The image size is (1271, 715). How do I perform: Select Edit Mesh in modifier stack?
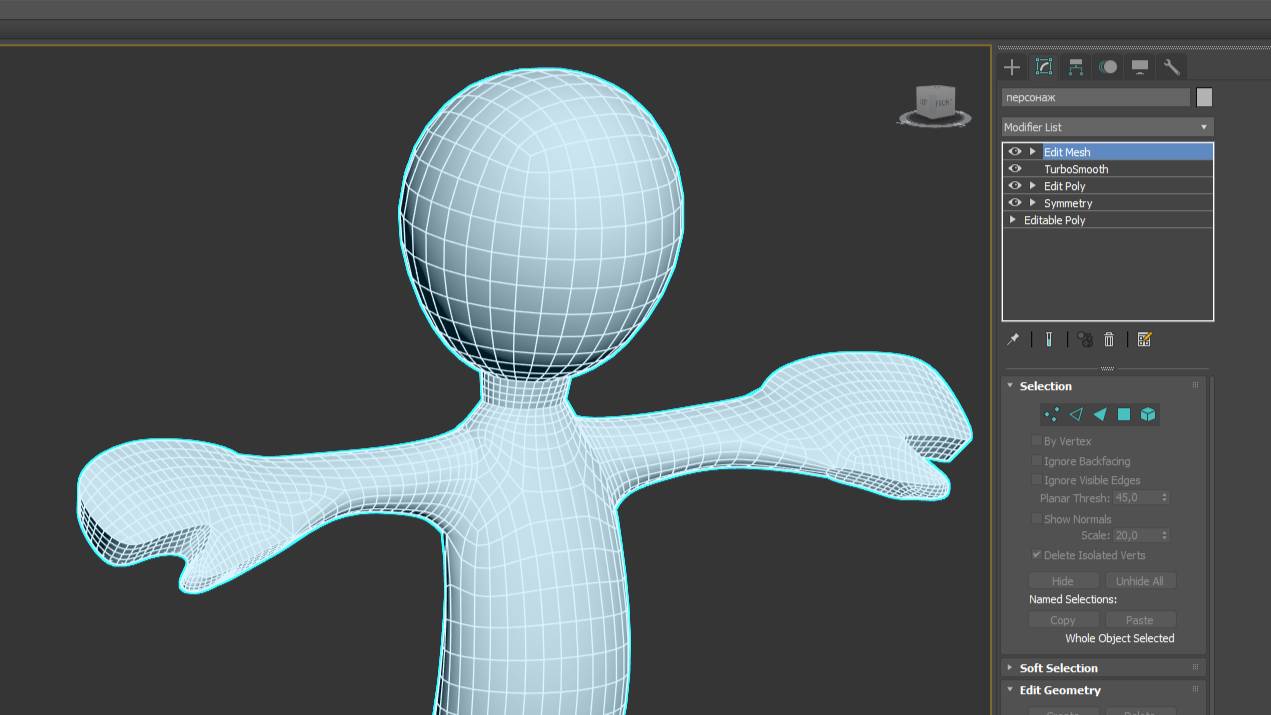pos(1067,152)
